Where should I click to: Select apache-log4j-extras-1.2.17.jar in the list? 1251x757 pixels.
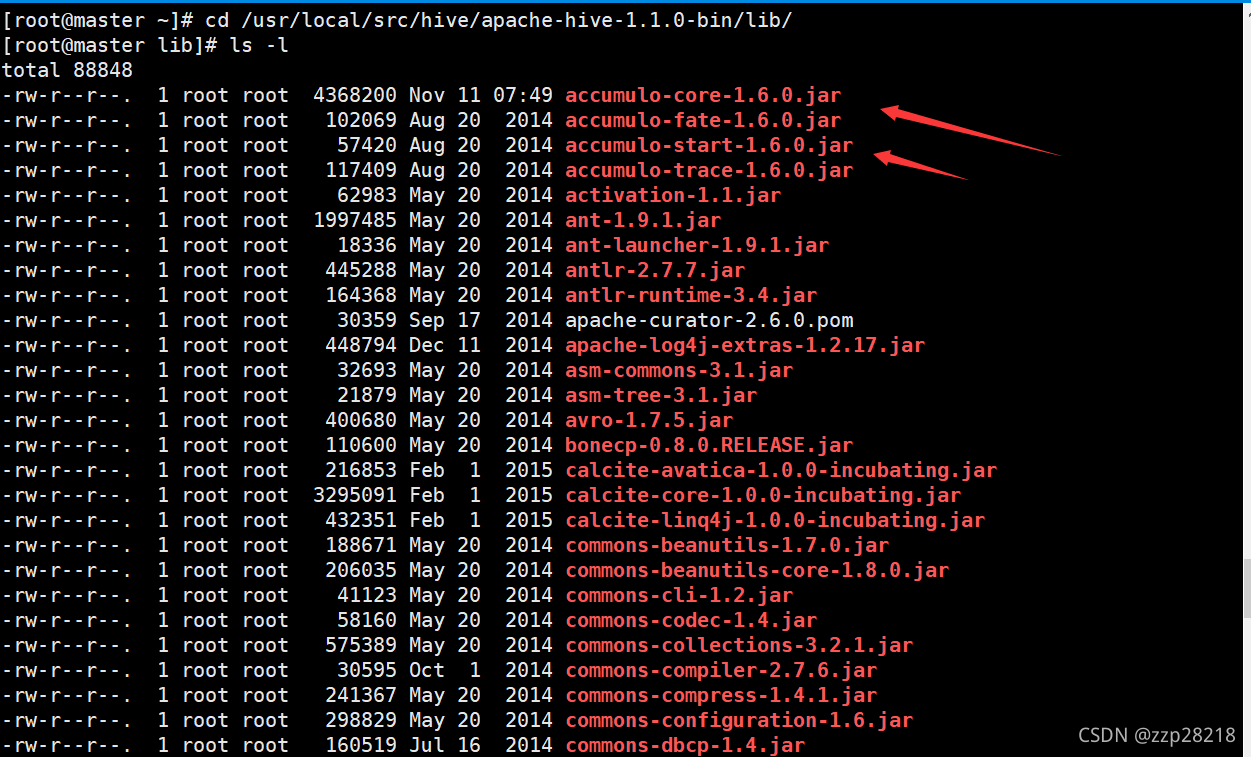click(x=743, y=345)
